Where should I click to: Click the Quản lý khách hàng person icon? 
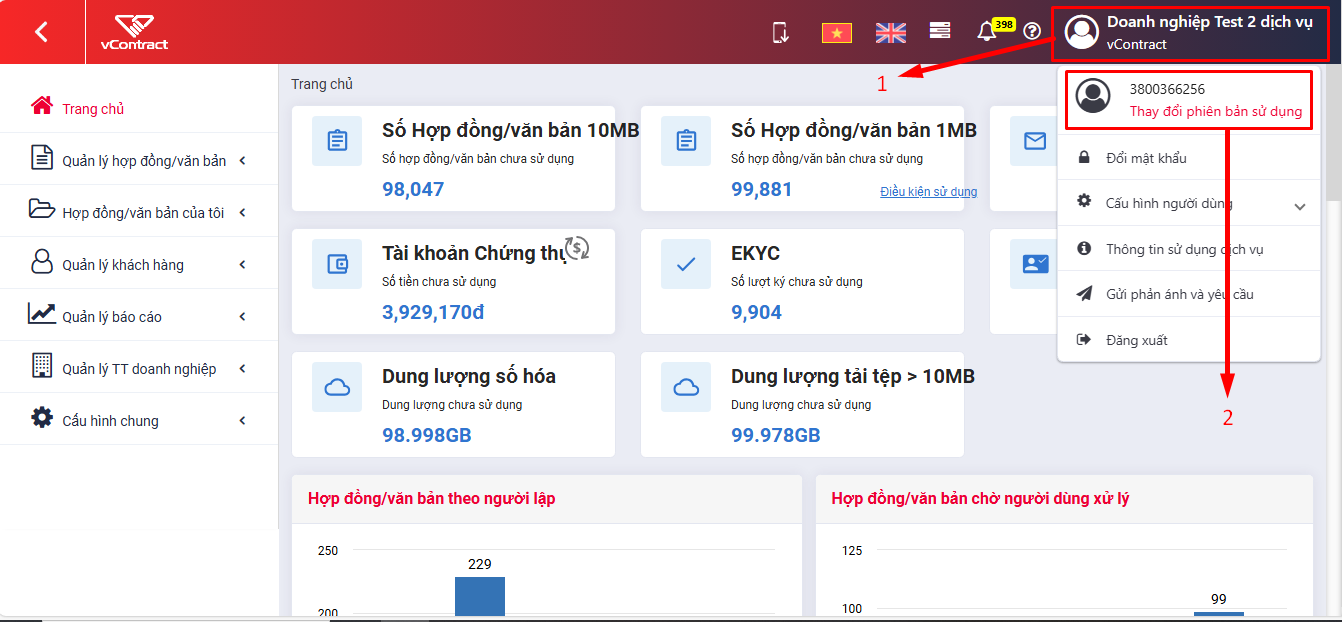pyautogui.click(x=41, y=262)
